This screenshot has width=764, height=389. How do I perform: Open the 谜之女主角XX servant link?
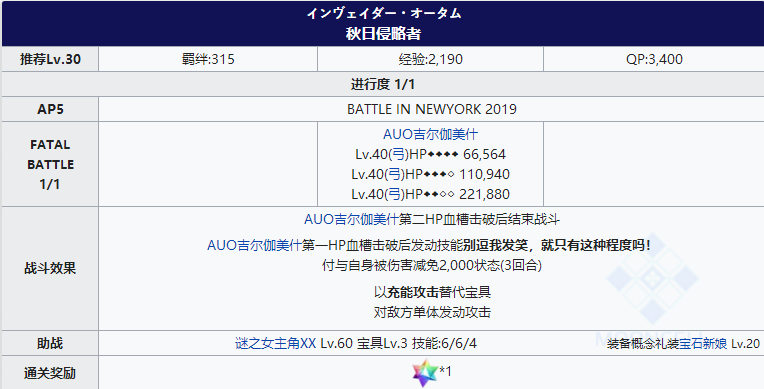[x=275, y=343]
